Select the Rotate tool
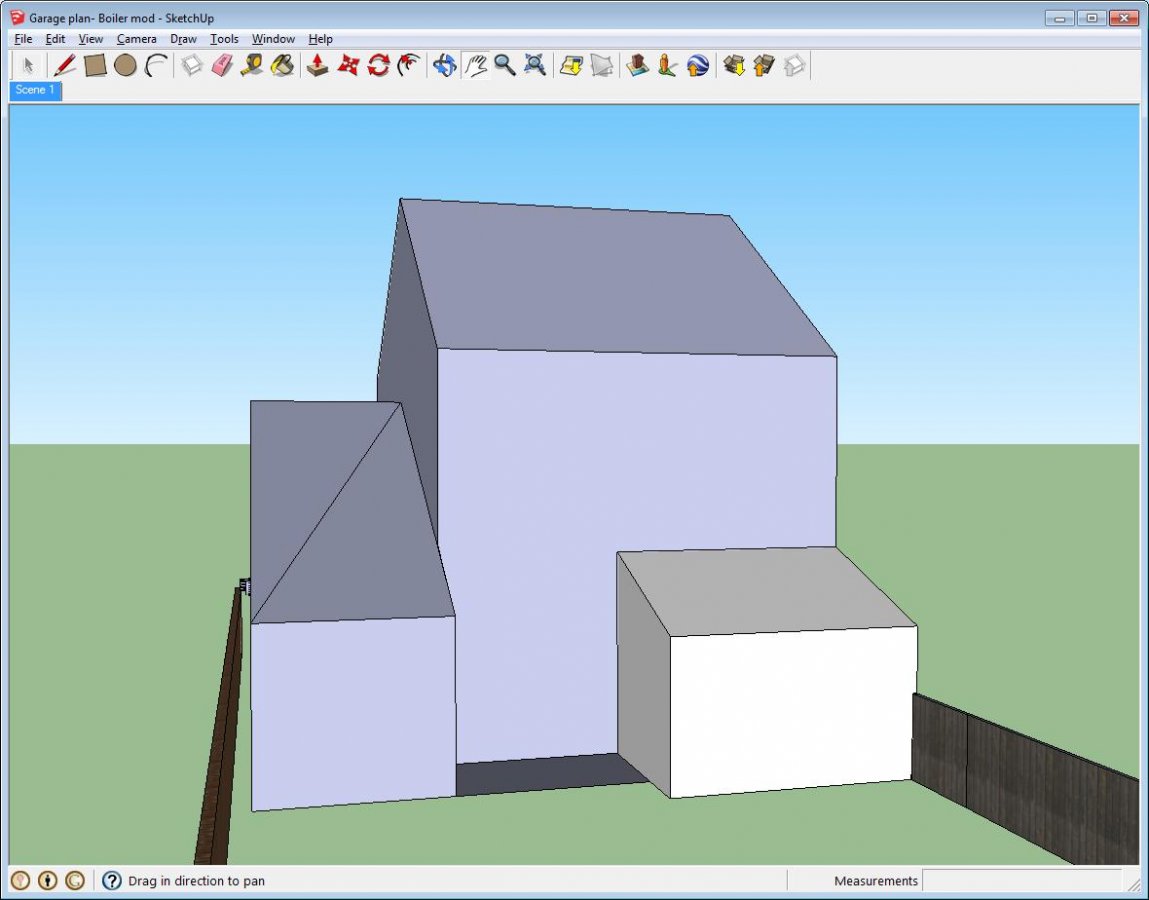 point(378,66)
